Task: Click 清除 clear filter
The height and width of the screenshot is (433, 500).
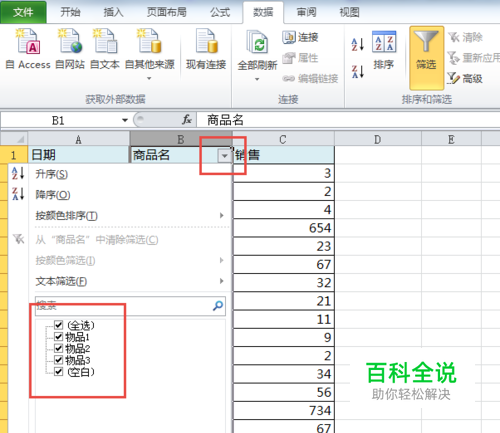Action: click(465, 37)
